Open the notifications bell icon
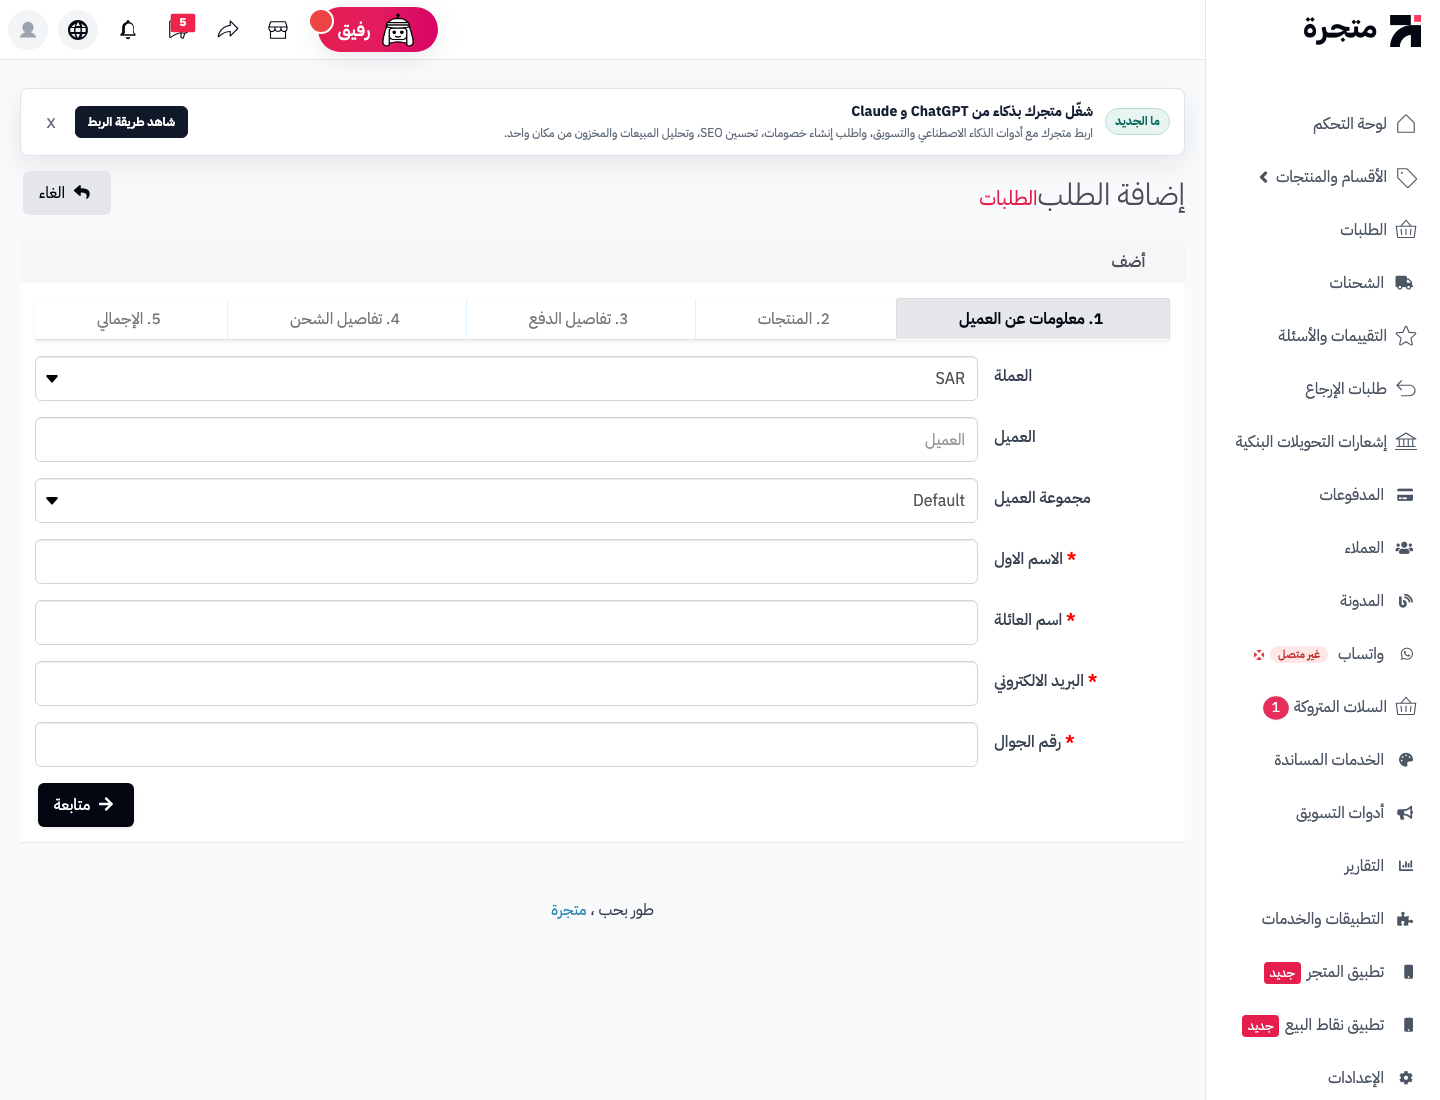Viewport: 1440px width, 1100px height. coord(128,30)
